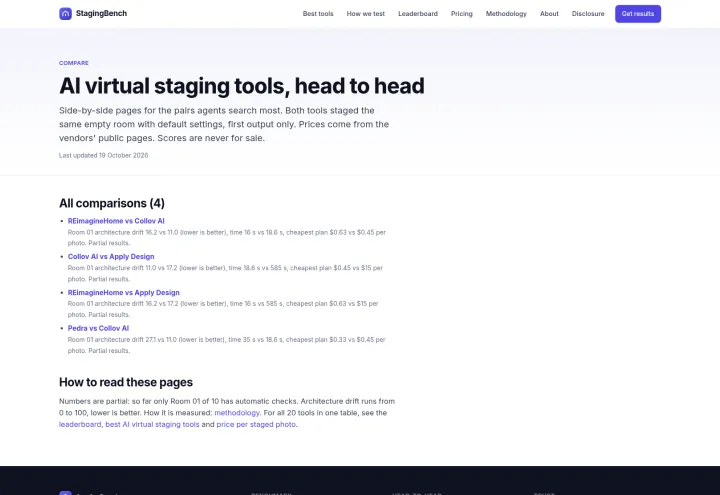Follow the methodology inline link
This screenshot has width=720, height=495.
pyautogui.click(x=237, y=413)
